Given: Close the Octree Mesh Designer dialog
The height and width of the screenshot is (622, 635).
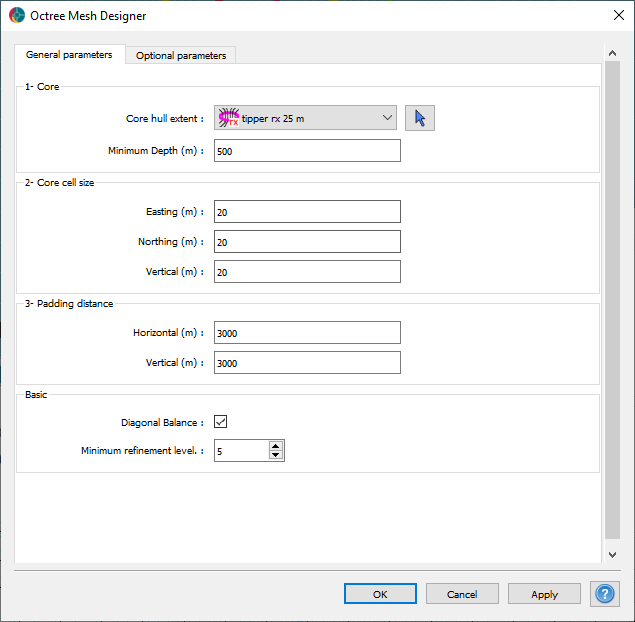Looking at the screenshot, I should pos(618,15).
